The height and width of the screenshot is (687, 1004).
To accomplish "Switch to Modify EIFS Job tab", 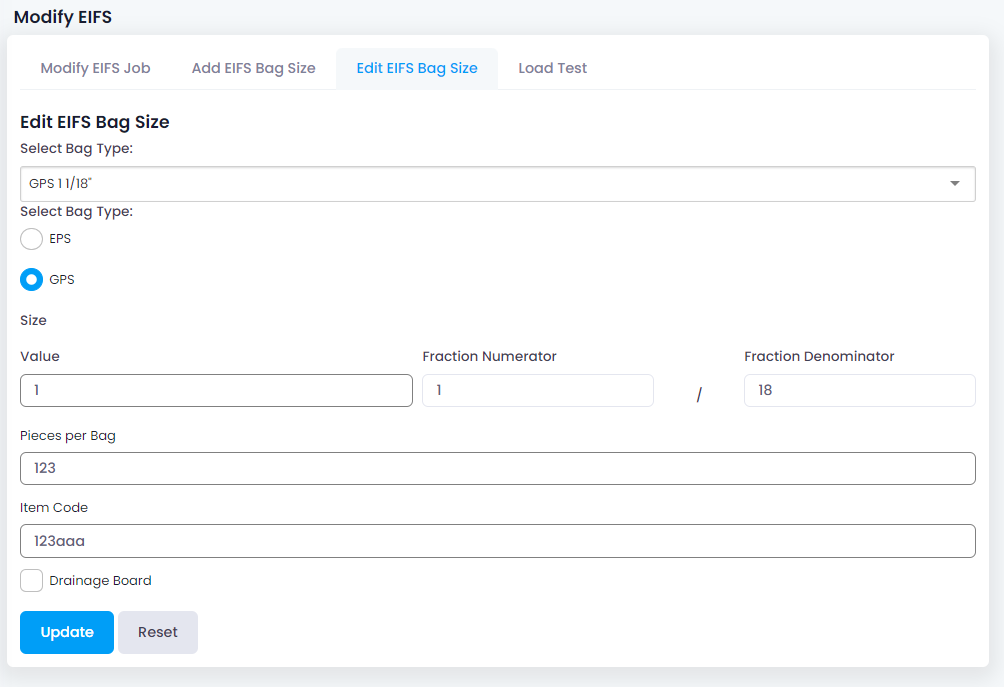I will click(x=95, y=69).
